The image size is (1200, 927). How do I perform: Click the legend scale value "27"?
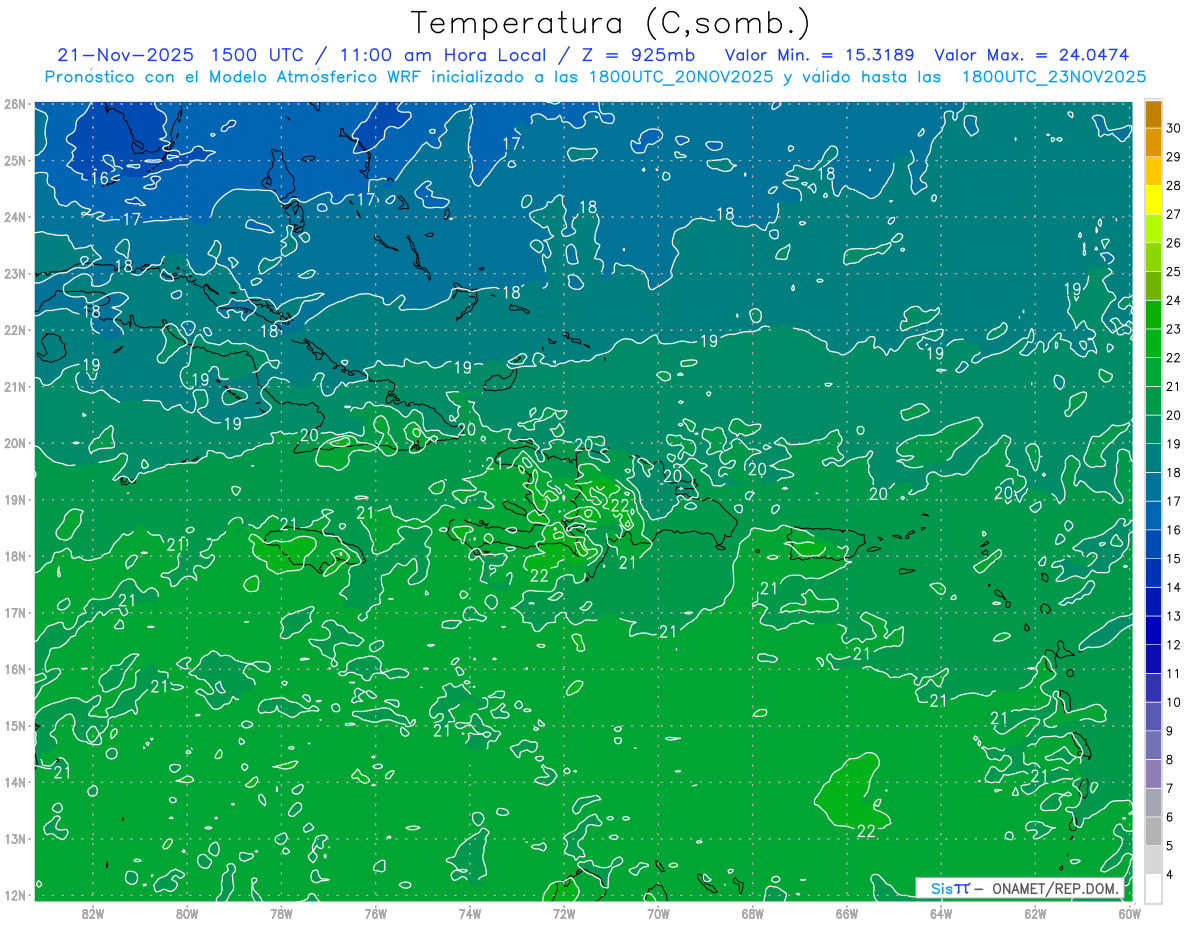[x=1173, y=215]
